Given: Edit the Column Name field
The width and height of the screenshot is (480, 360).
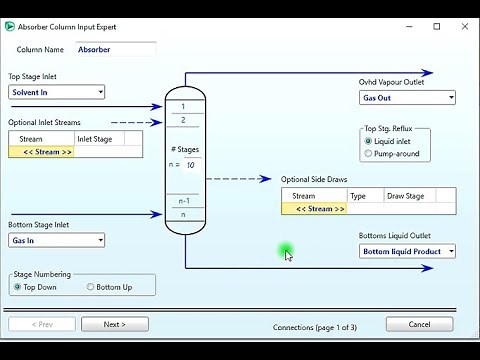Looking at the screenshot, I should pos(116,49).
